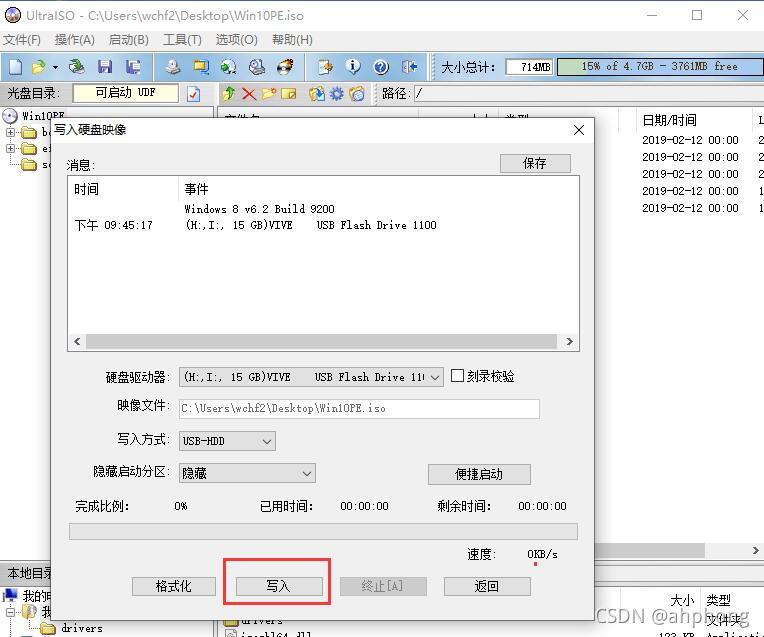
Task: Select the drivers folder in local tree
Action: [x=72, y=628]
